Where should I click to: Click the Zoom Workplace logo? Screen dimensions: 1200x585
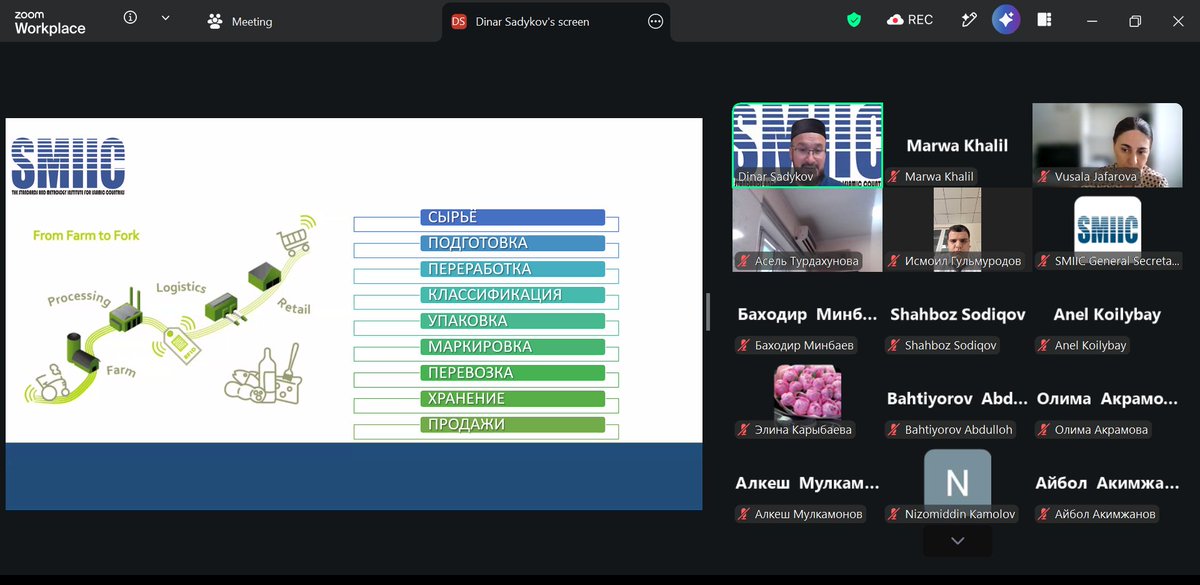[50, 22]
